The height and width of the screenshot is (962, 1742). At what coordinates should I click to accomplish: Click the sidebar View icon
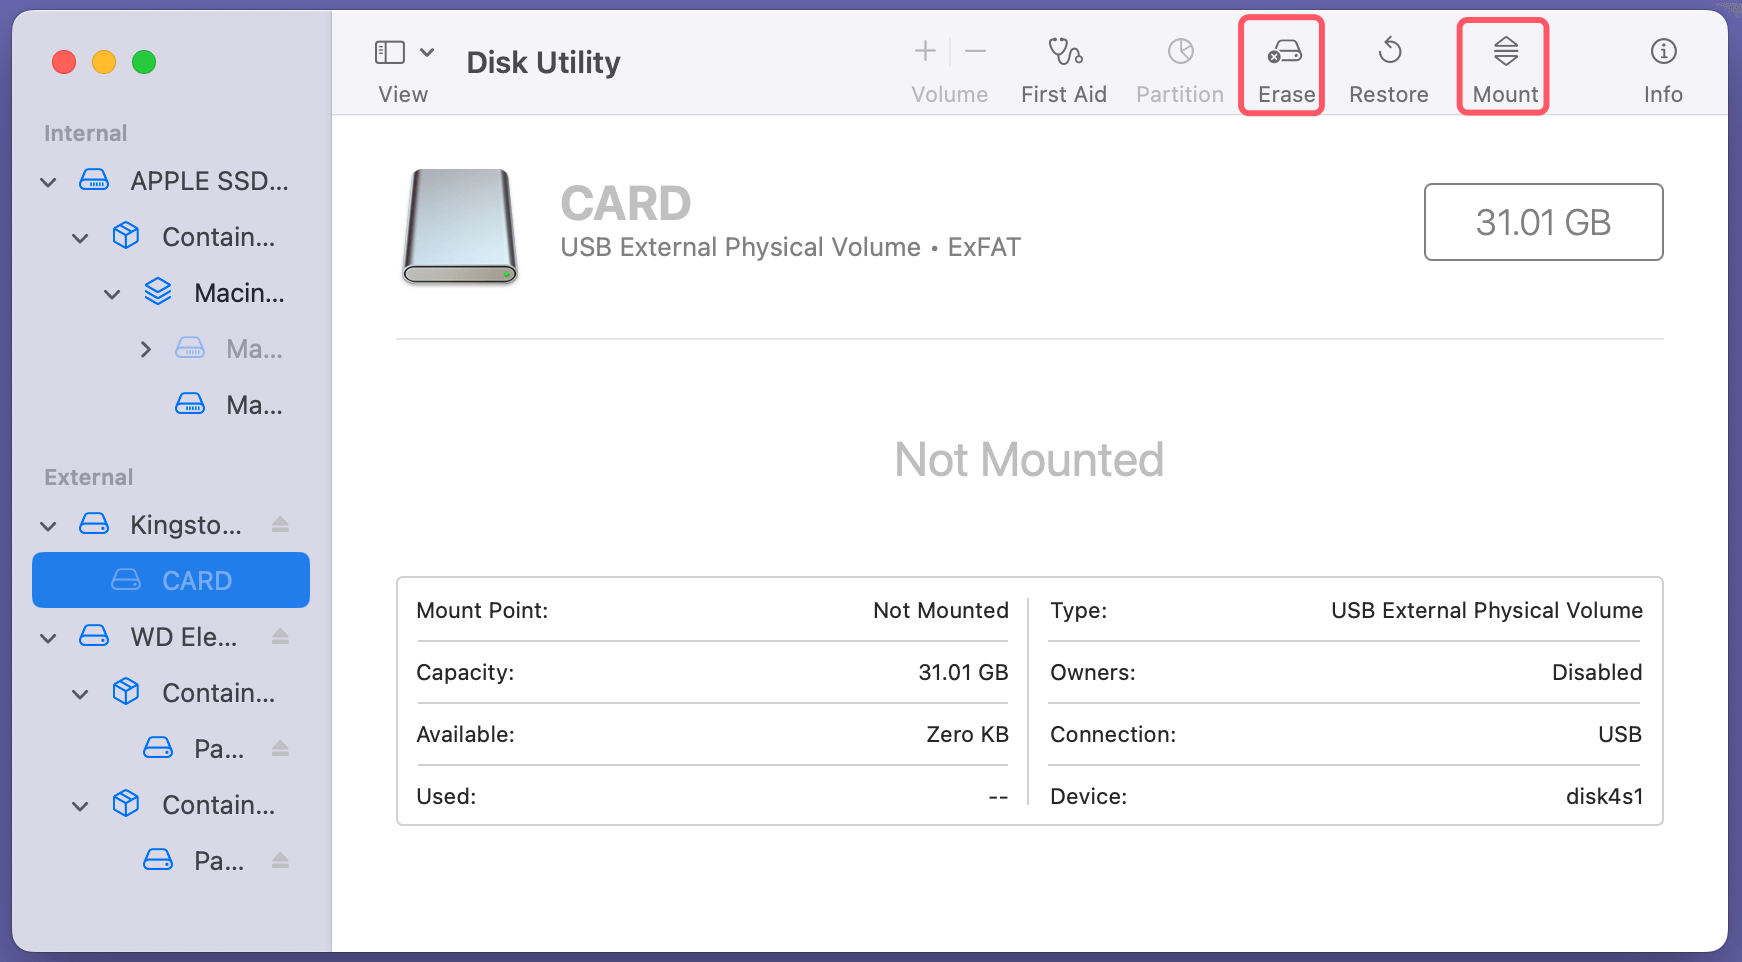[389, 52]
